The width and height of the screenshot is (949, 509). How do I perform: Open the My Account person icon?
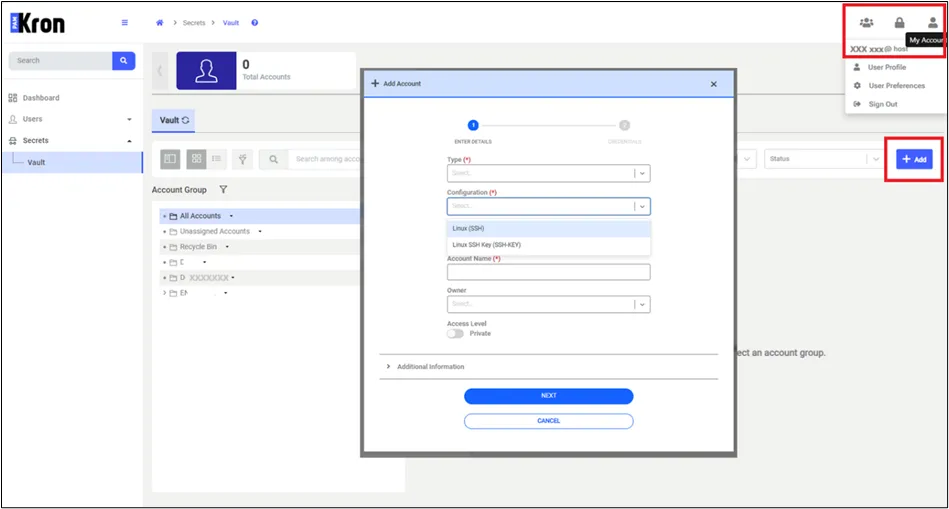coord(933,23)
